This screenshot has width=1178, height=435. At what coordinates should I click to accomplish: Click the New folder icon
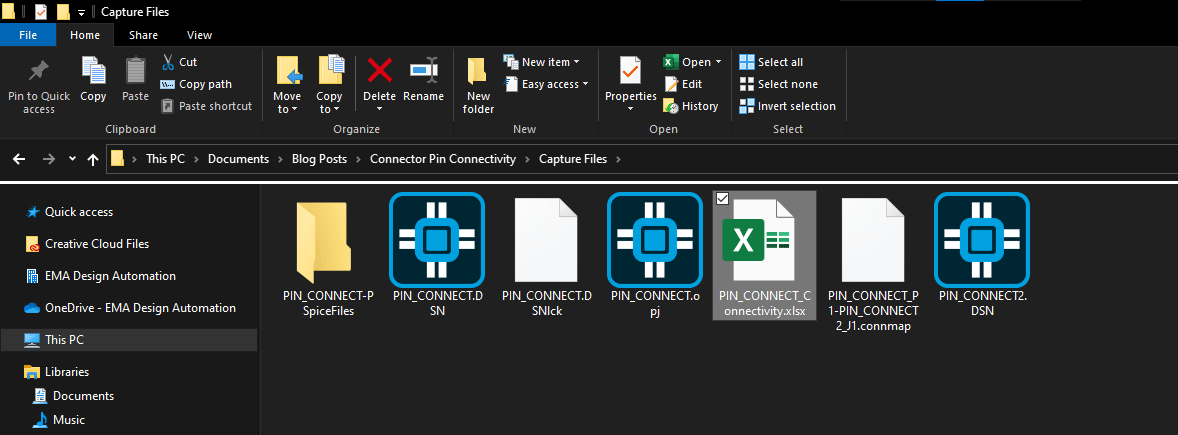coord(478,73)
